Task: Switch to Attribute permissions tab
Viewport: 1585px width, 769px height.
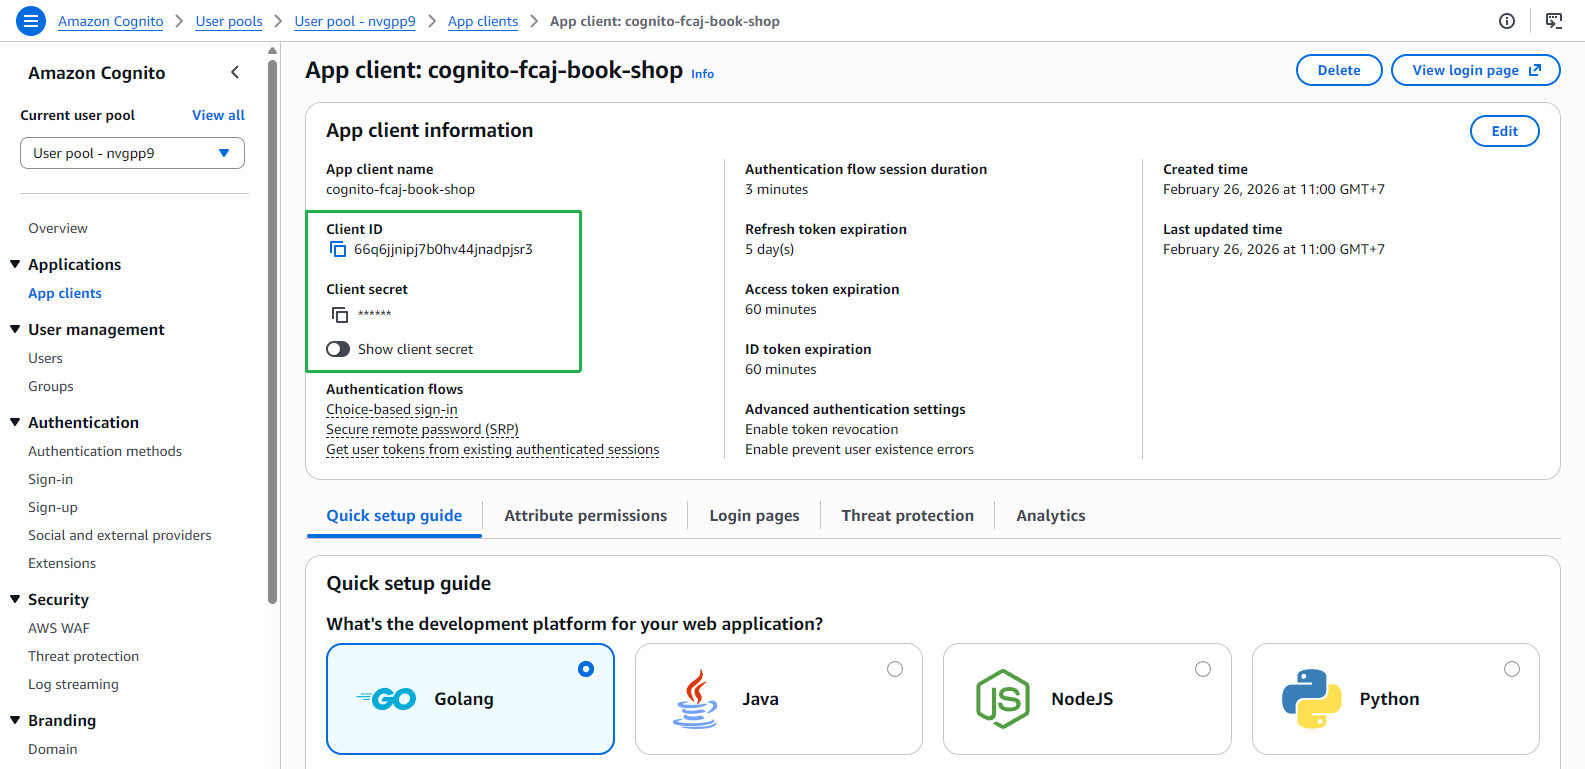Action: (x=586, y=516)
